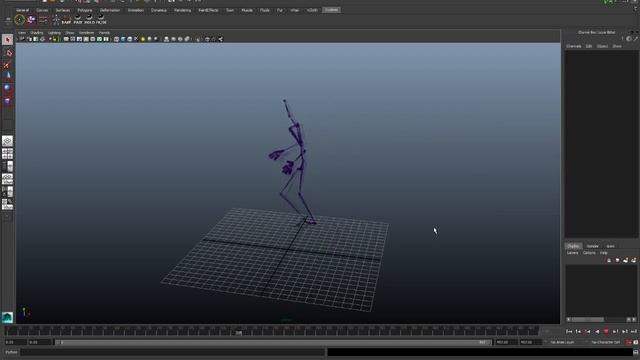This screenshot has height=360, width=640.
Task: Go to end of playback range
Action: point(633,331)
